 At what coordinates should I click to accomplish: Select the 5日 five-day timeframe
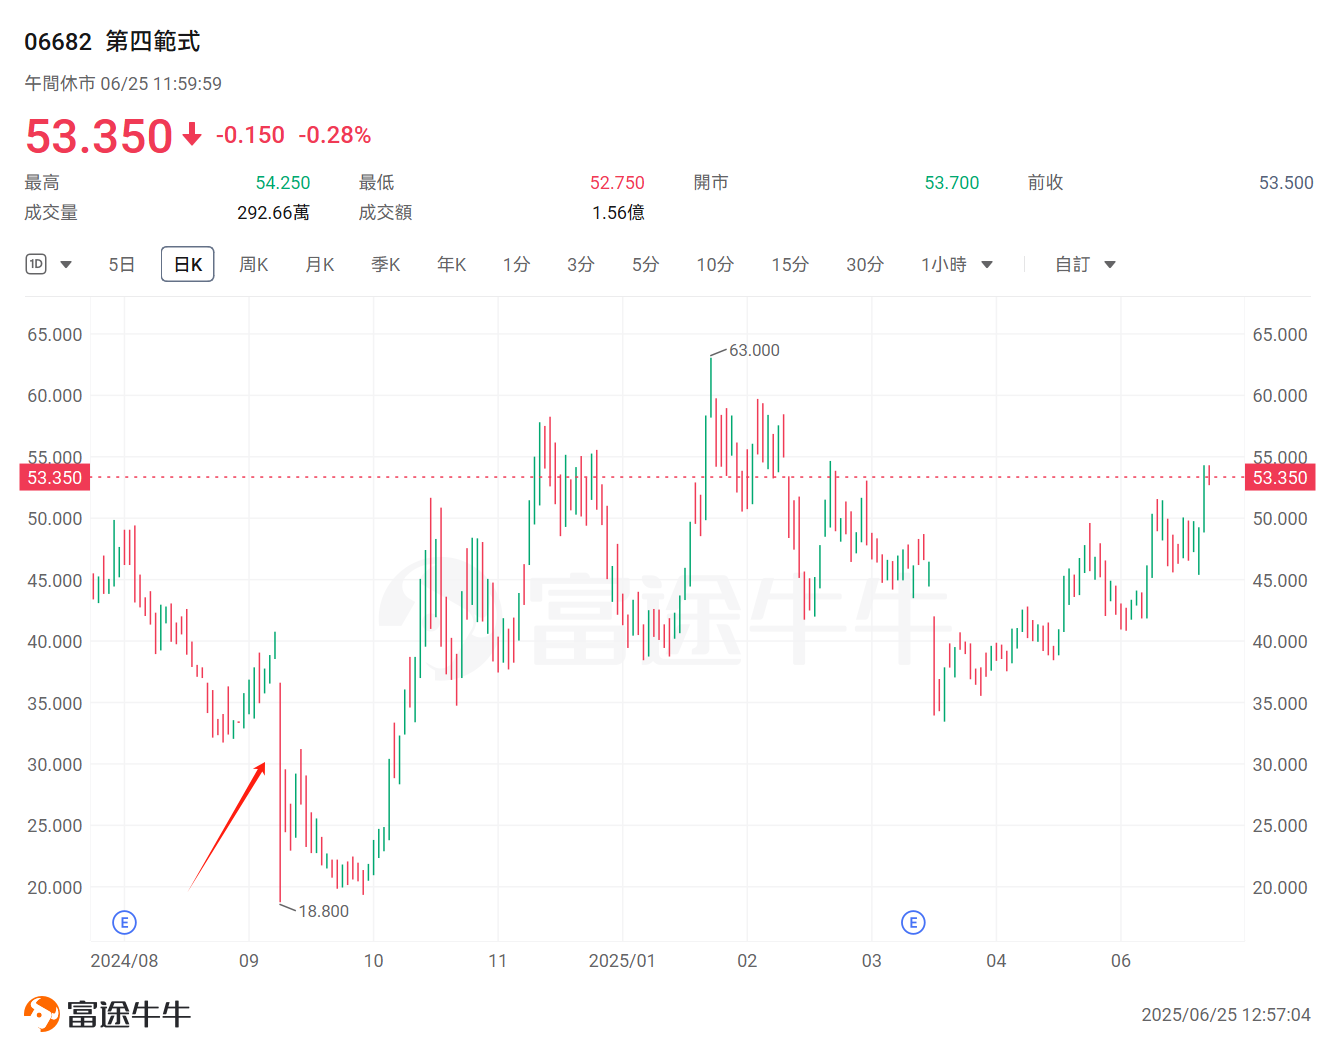120,264
